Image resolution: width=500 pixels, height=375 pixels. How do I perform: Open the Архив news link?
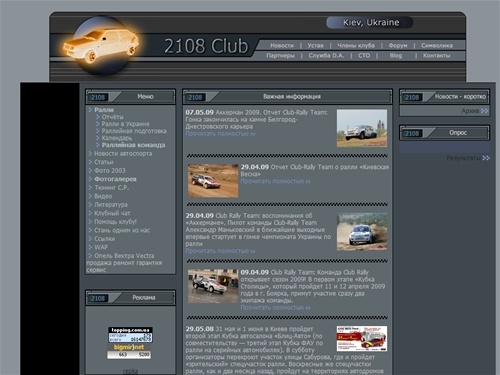pos(470,111)
